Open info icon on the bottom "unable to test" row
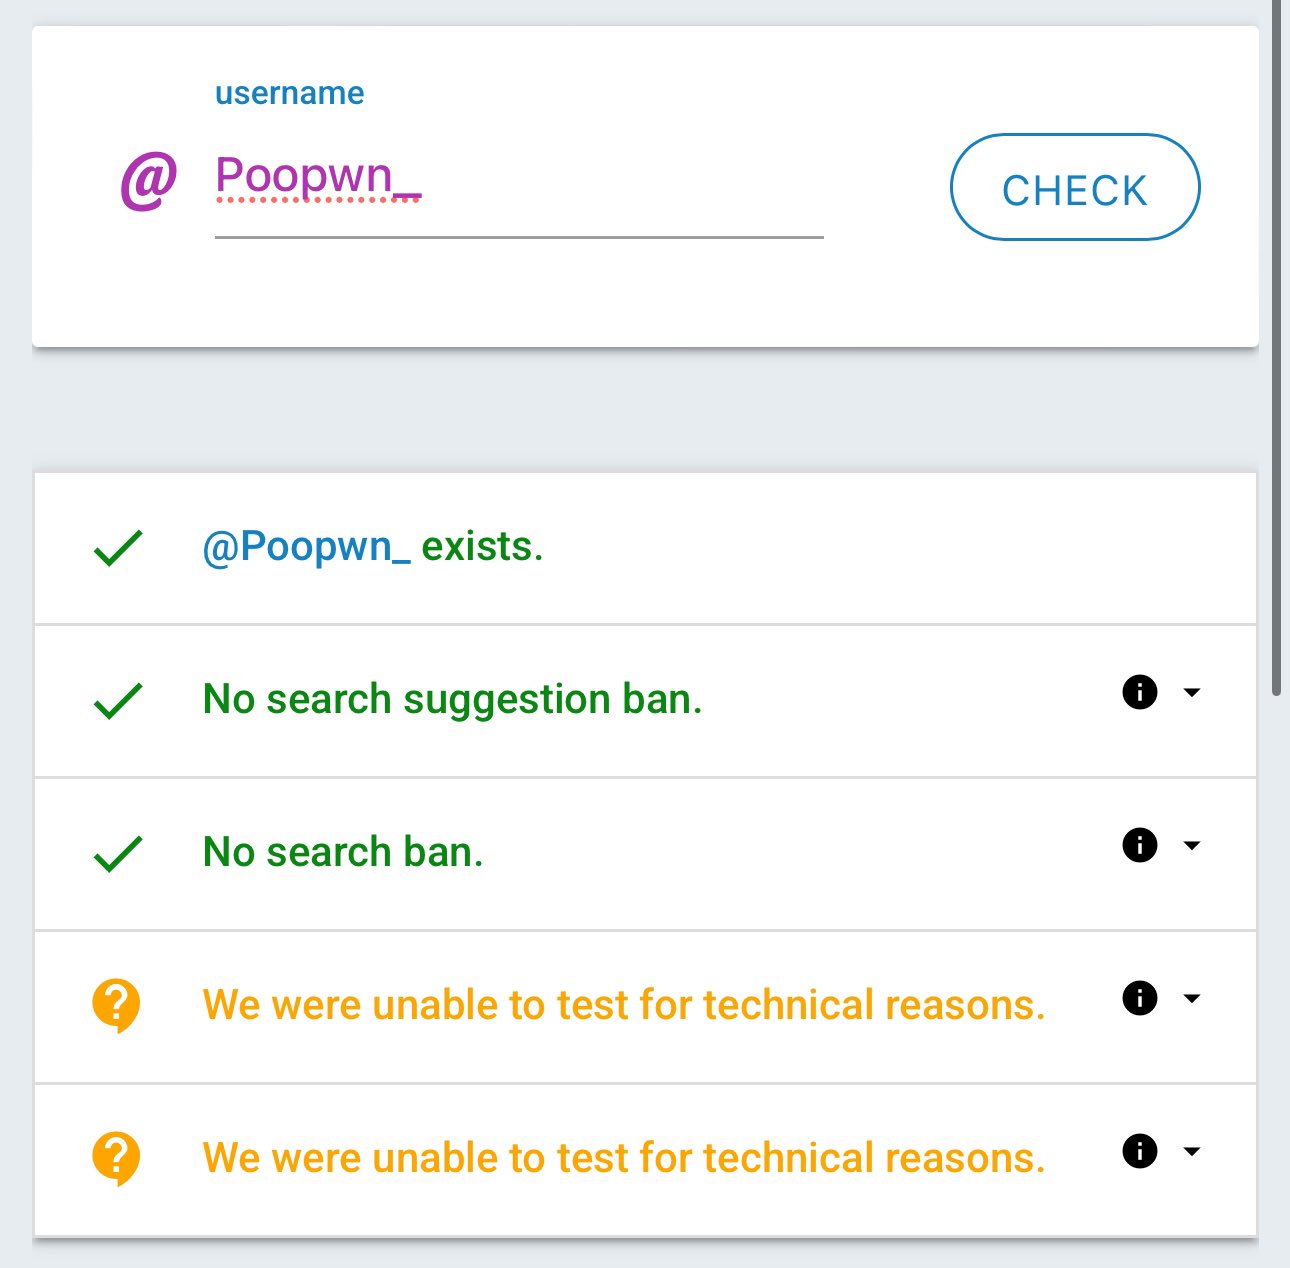Screen dimensions: 1290x1268 (1140, 1151)
